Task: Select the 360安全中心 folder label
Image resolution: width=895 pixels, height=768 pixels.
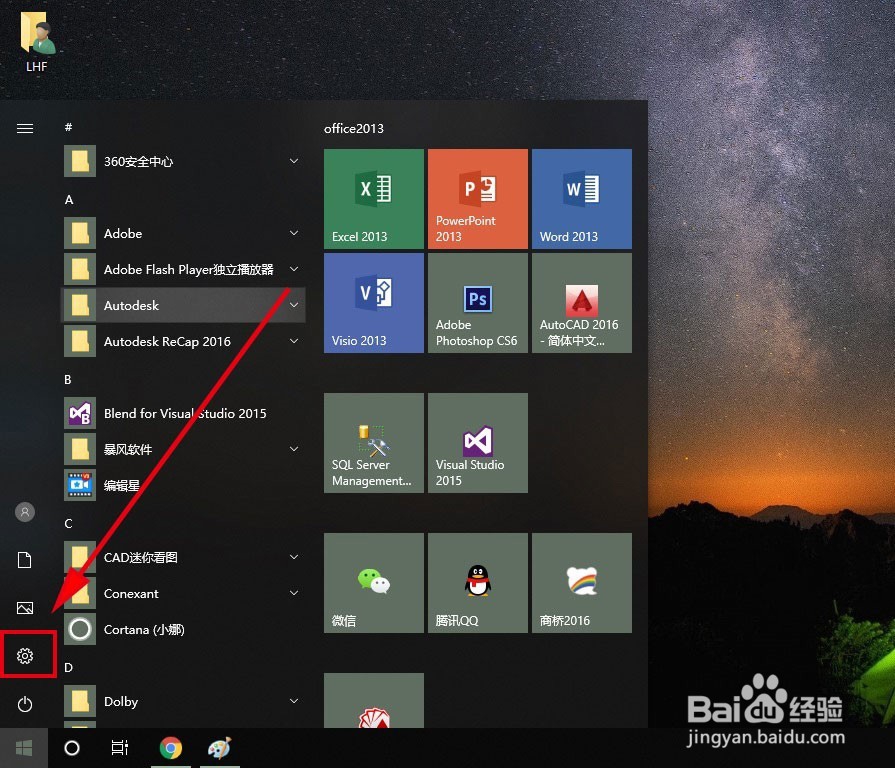Action: (x=138, y=161)
